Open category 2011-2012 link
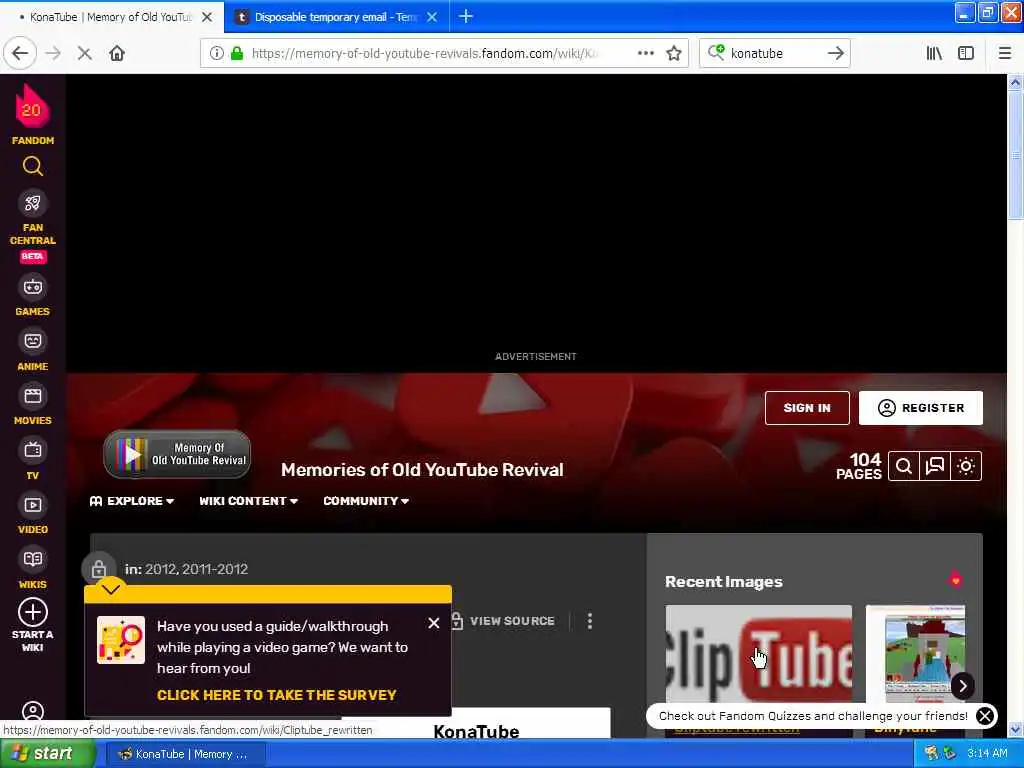This screenshot has width=1024, height=768. [214, 569]
